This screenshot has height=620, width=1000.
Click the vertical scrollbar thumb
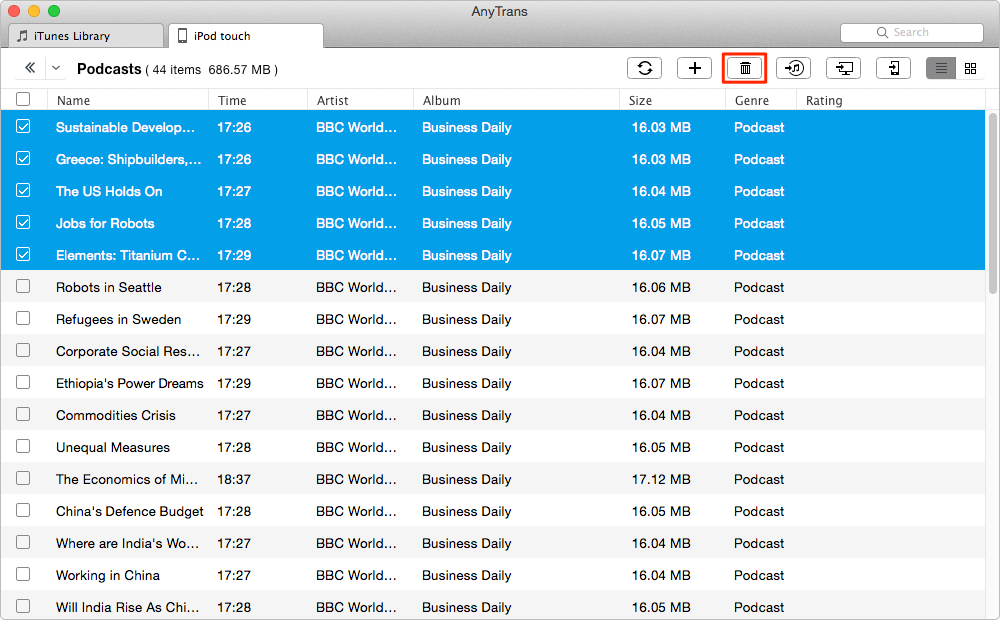(x=992, y=203)
